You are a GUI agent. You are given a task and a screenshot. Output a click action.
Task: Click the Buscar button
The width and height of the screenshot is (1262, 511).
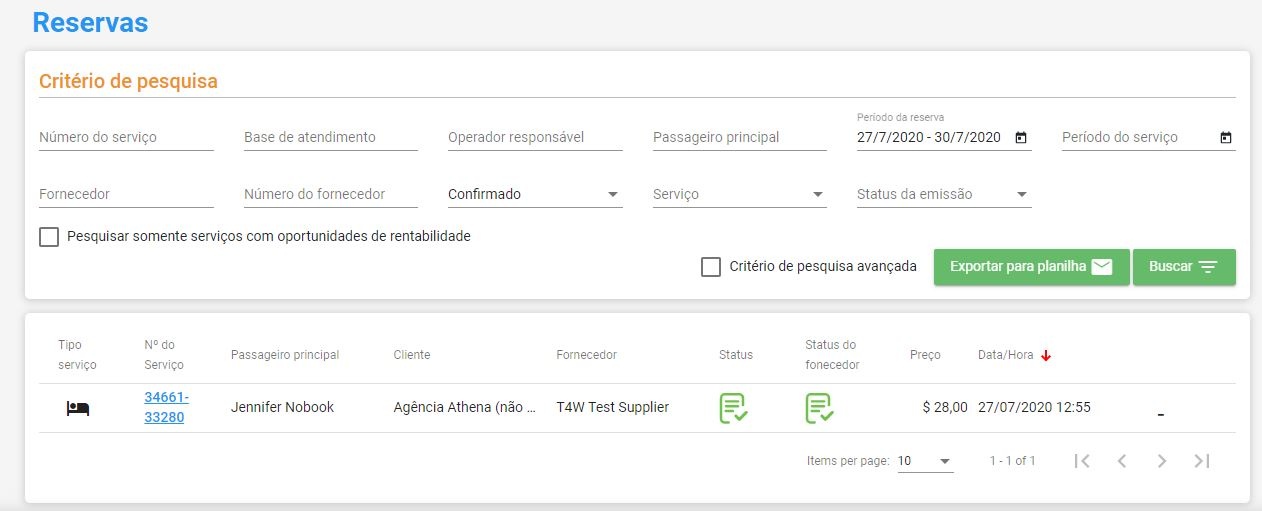pos(1184,267)
